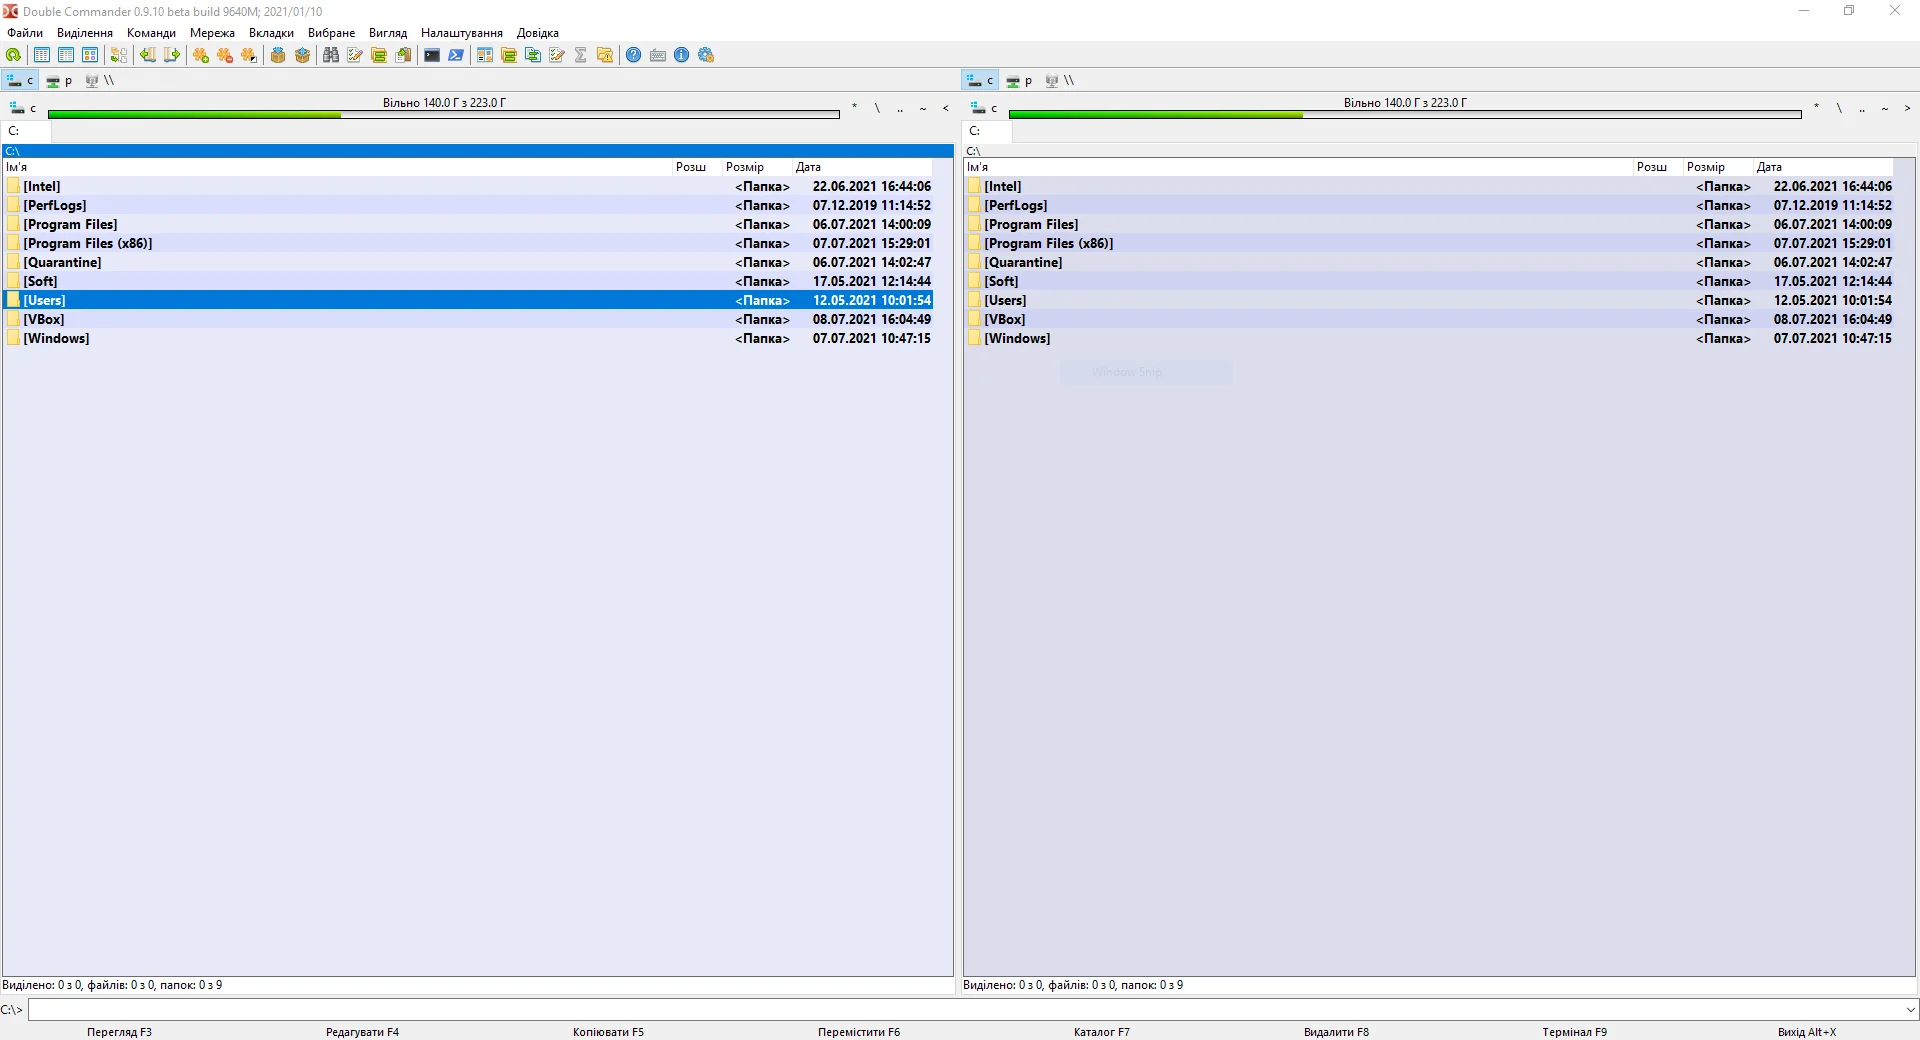
Task: Open the multi-rename tool icon
Action: pos(355,55)
